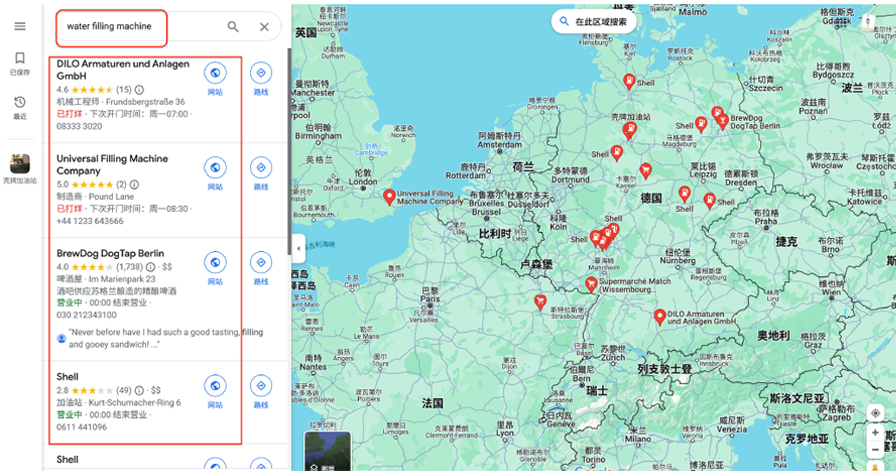The width and height of the screenshot is (896, 471).
Task: Click the magnifier search icon
Action: [233, 27]
